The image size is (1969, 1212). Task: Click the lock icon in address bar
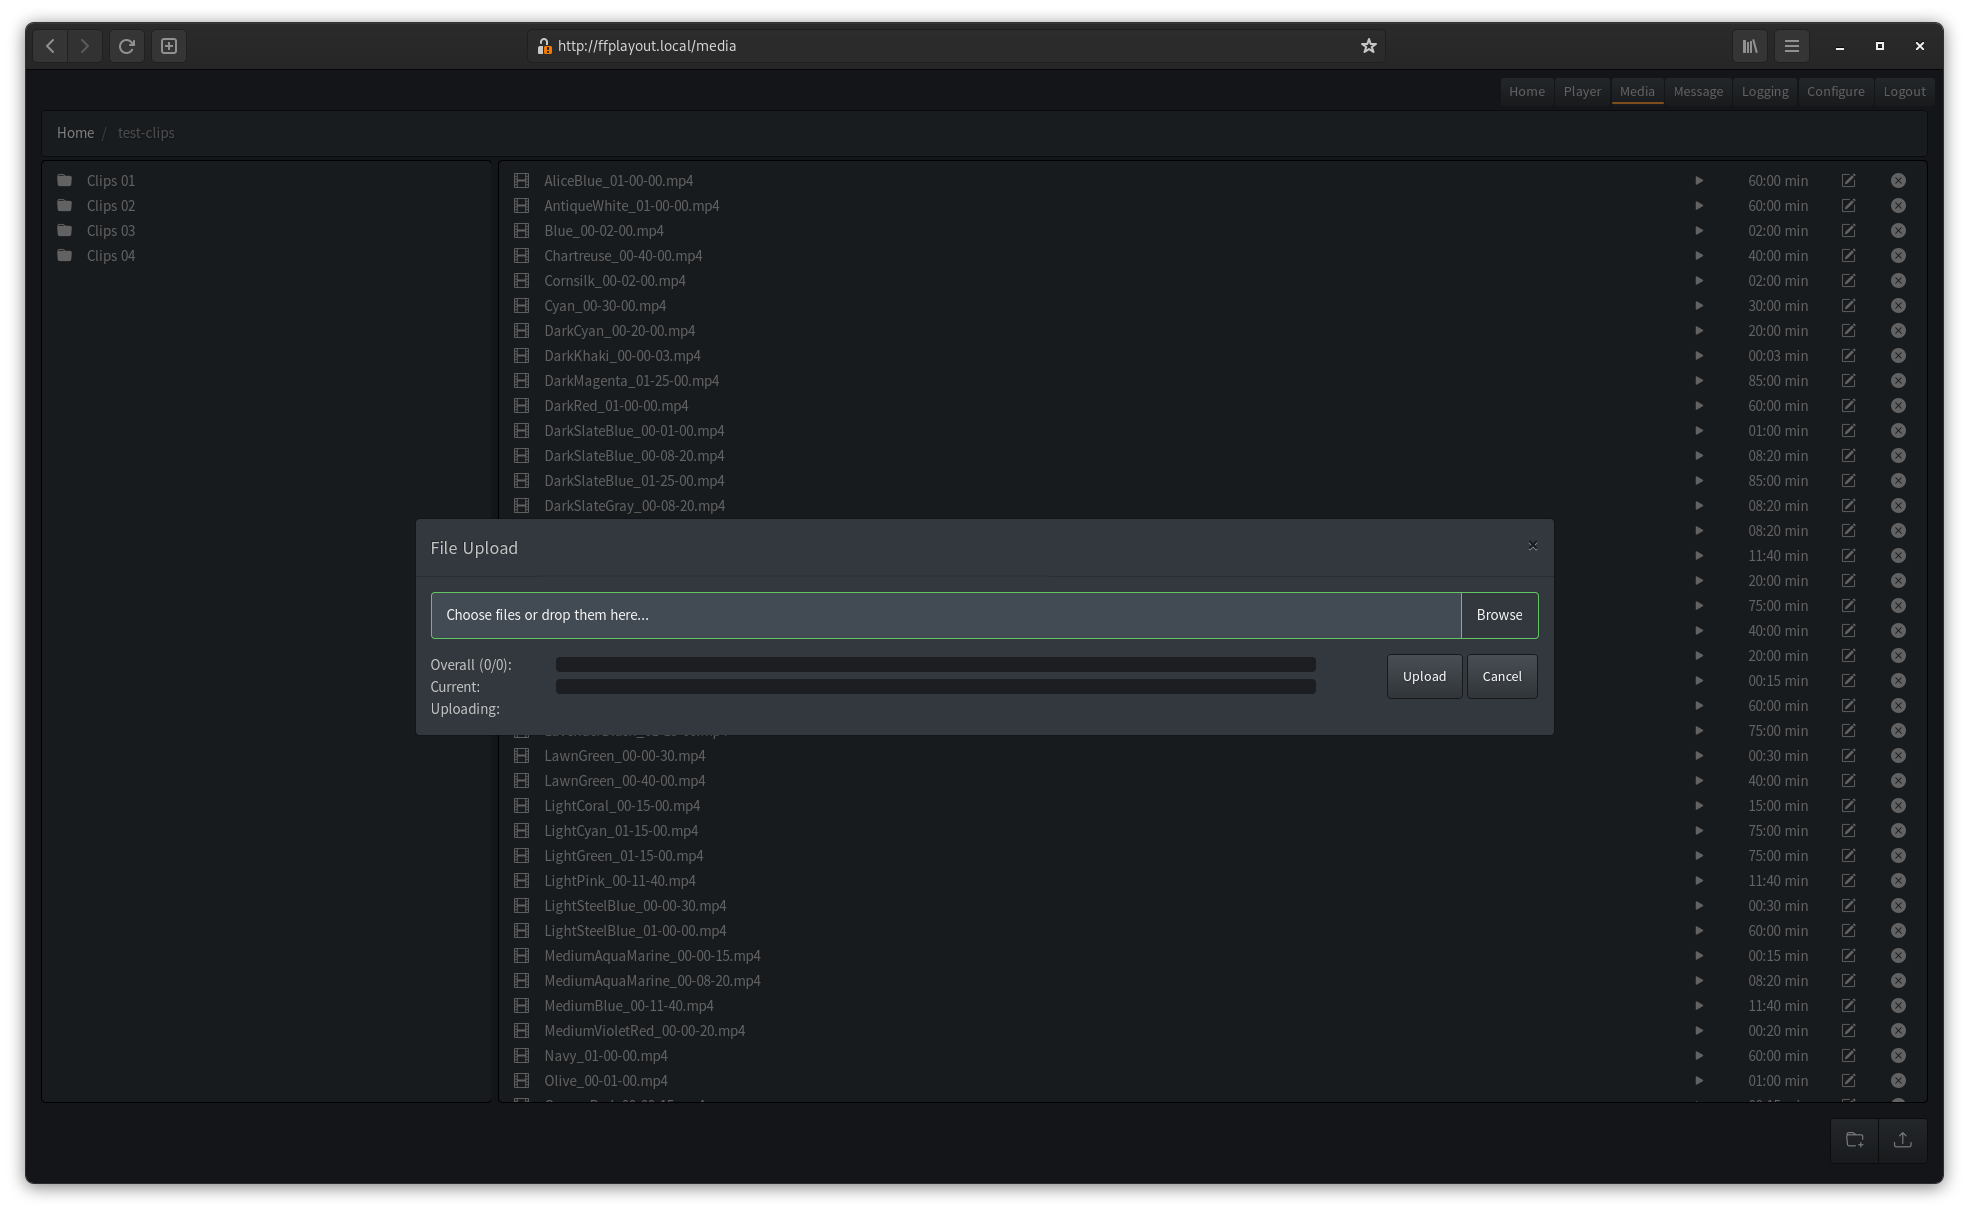(x=543, y=46)
